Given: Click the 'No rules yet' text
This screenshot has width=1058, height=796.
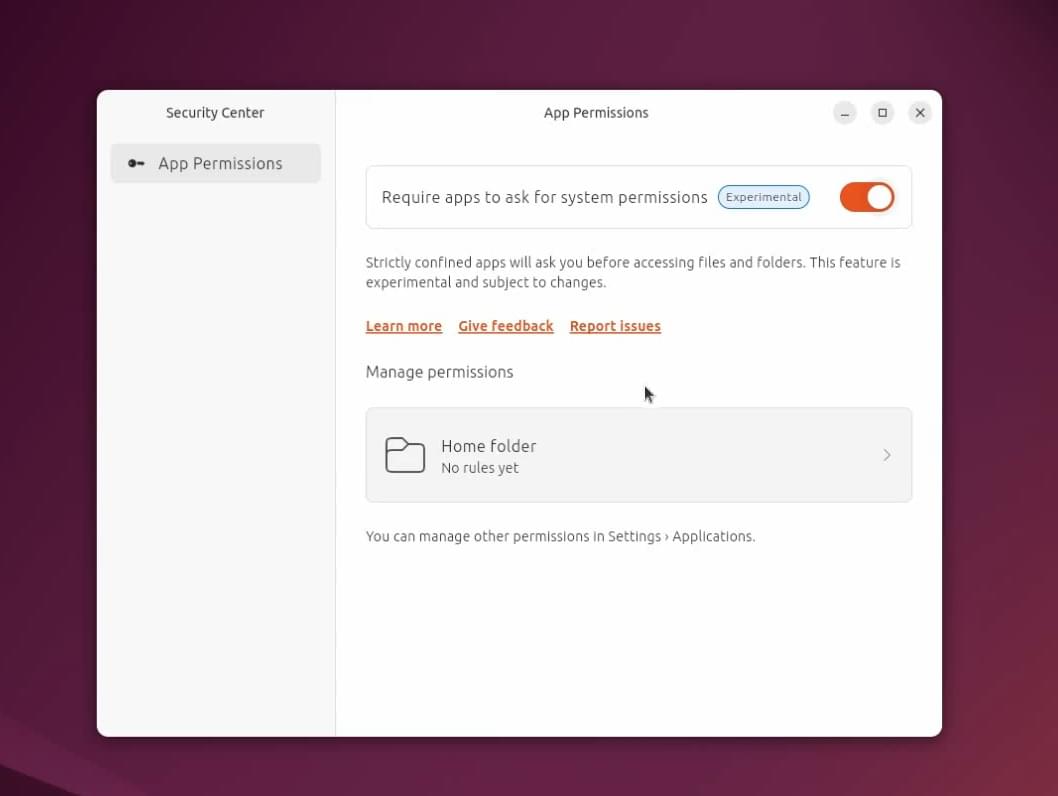Looking at the screenshot, I should click(x=480, y=467).
